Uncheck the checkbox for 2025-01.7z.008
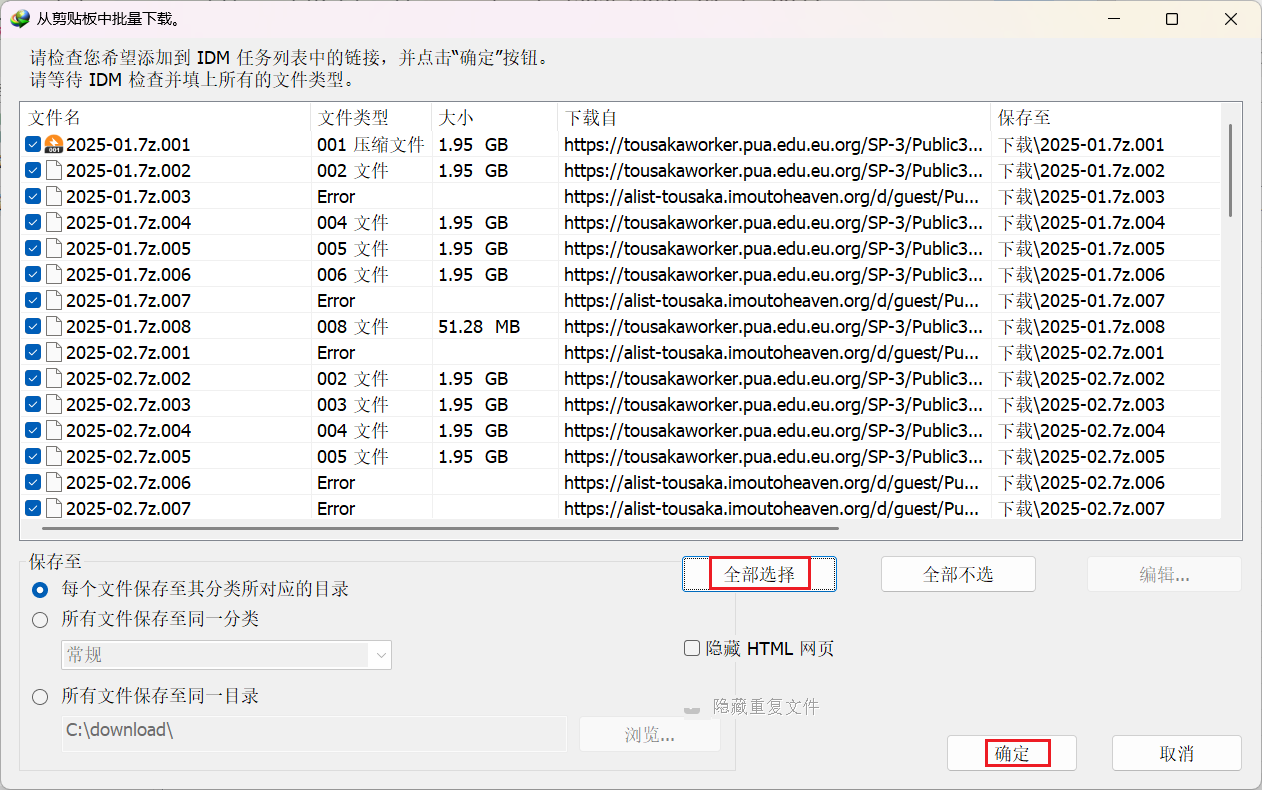 click(33, 327)
